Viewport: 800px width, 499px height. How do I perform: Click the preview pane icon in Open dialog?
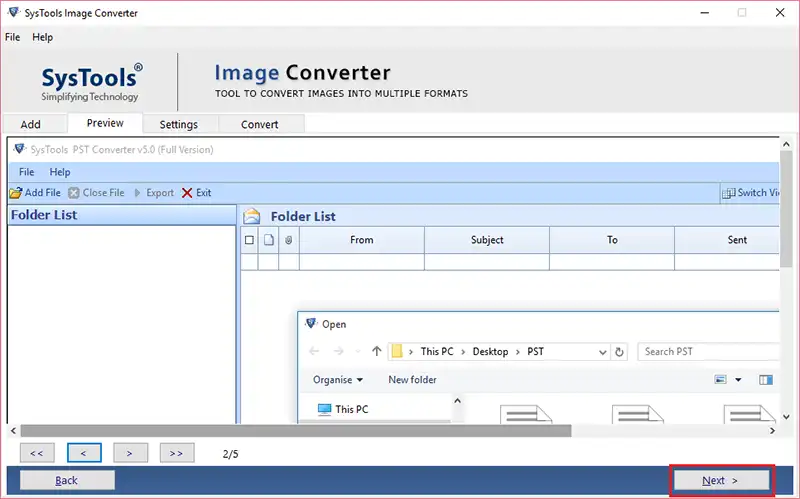click(x=766, y=380)
